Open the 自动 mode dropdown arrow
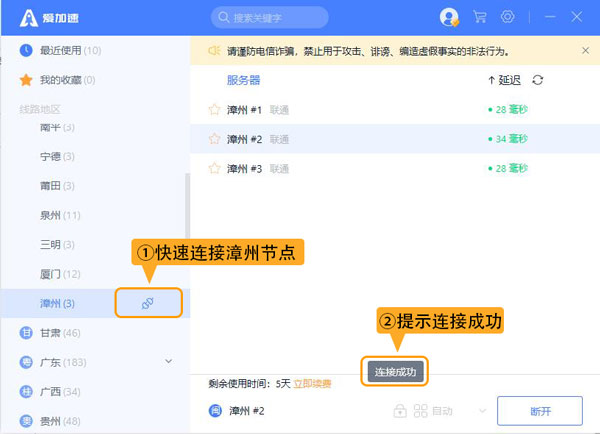Screen dimensions: 600x434 click(x=483, y=411)
